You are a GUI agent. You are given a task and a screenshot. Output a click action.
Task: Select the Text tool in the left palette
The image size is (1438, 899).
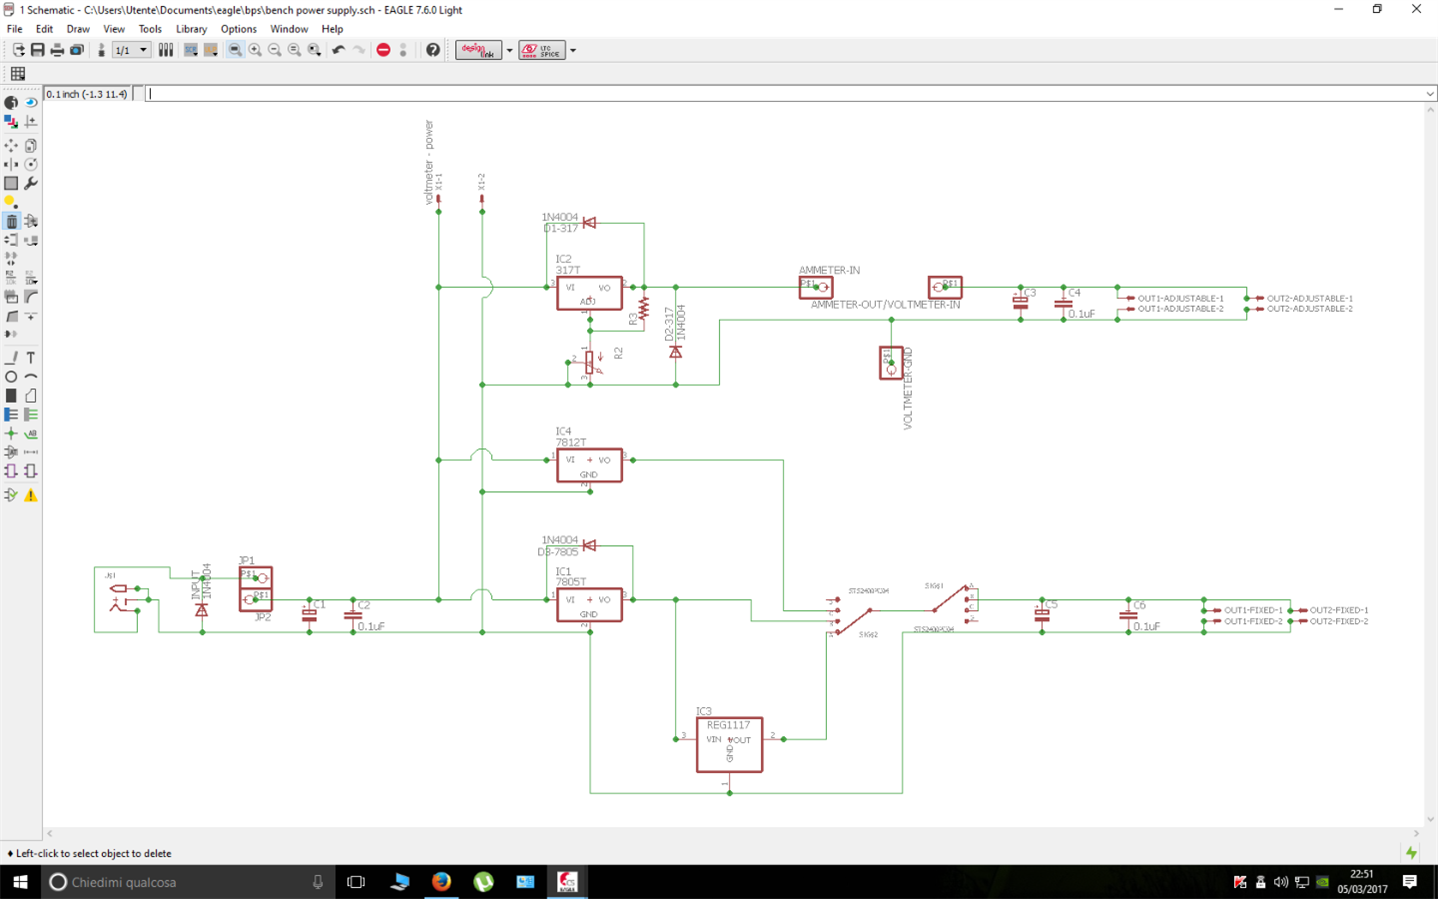click(31, 358)
